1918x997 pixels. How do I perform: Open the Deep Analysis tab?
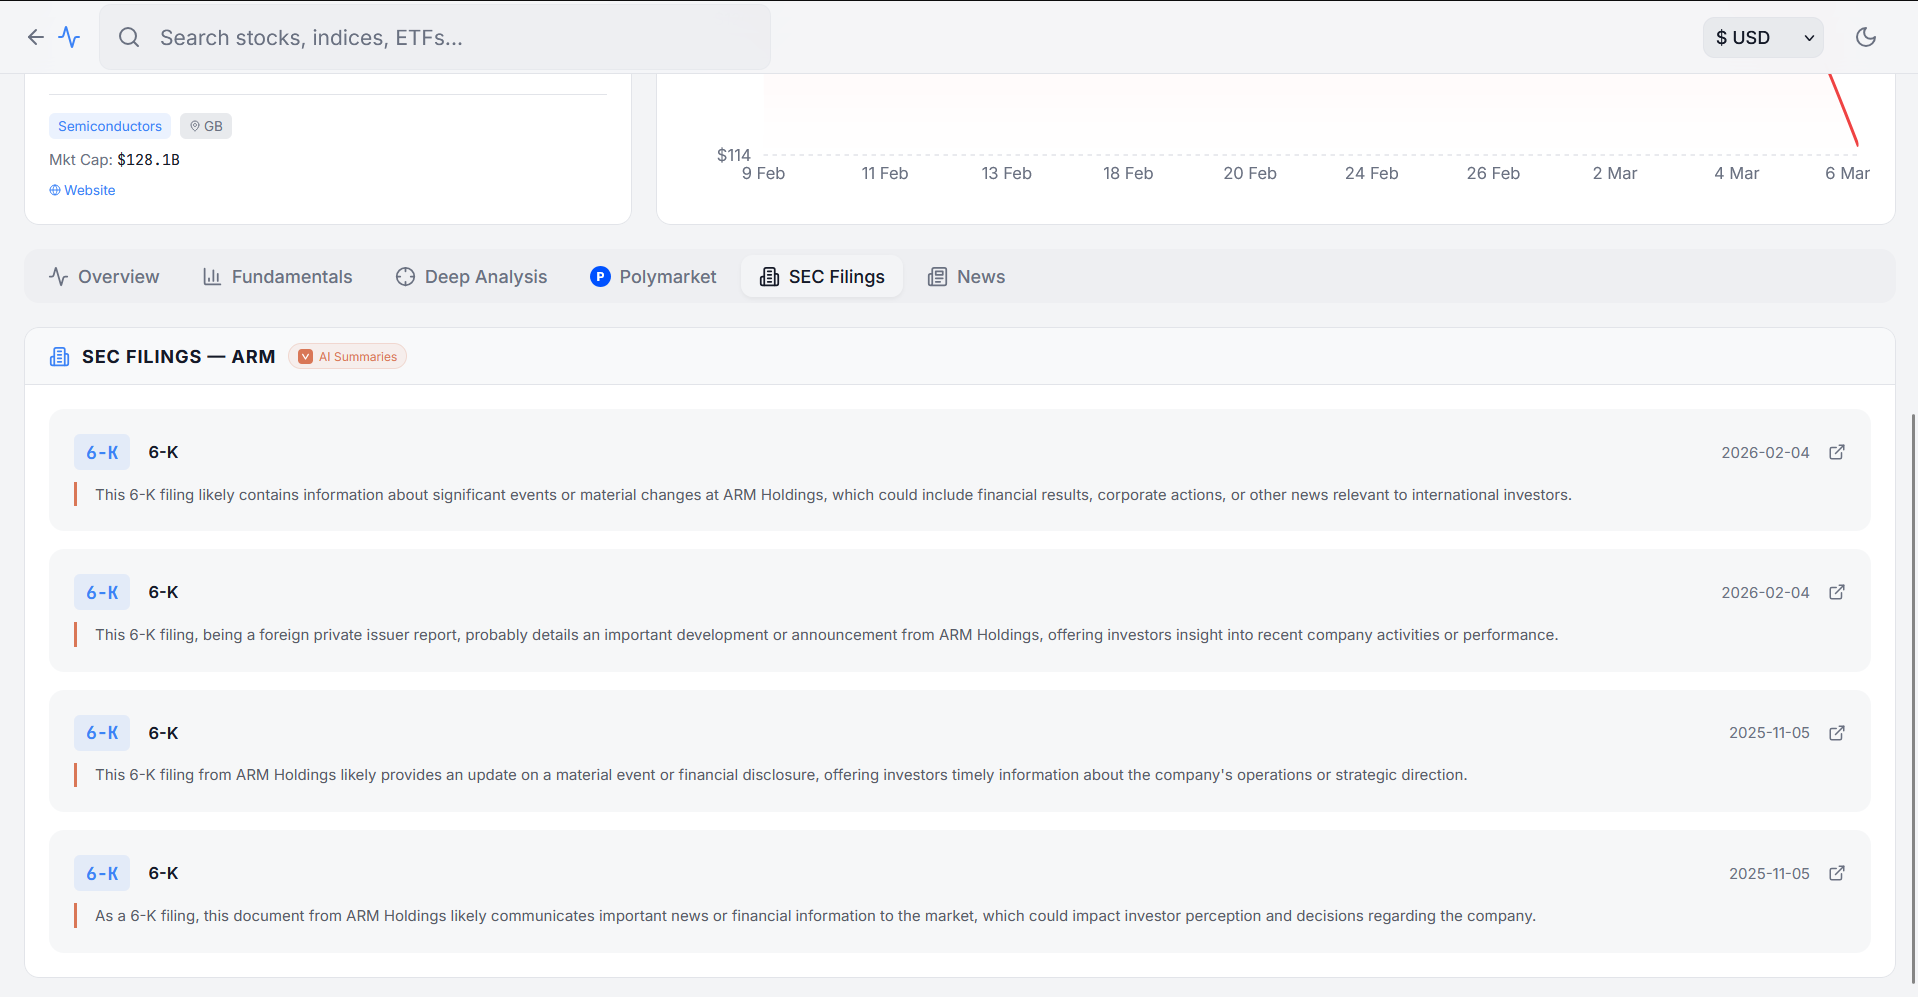[471, 277]
